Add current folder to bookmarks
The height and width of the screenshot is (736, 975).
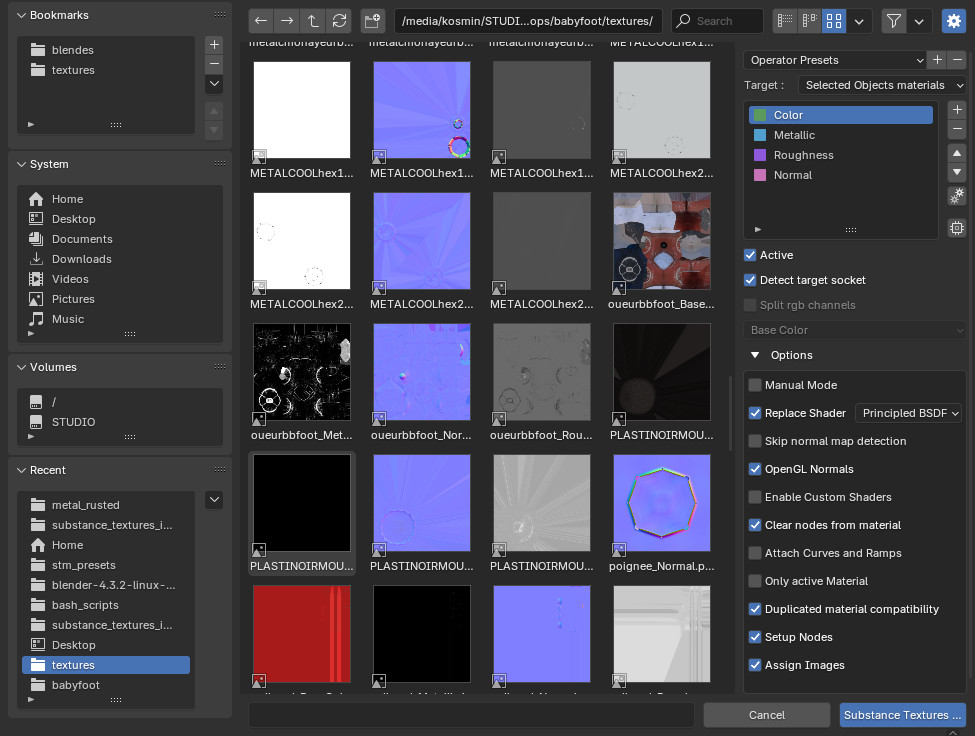point(213,45)
